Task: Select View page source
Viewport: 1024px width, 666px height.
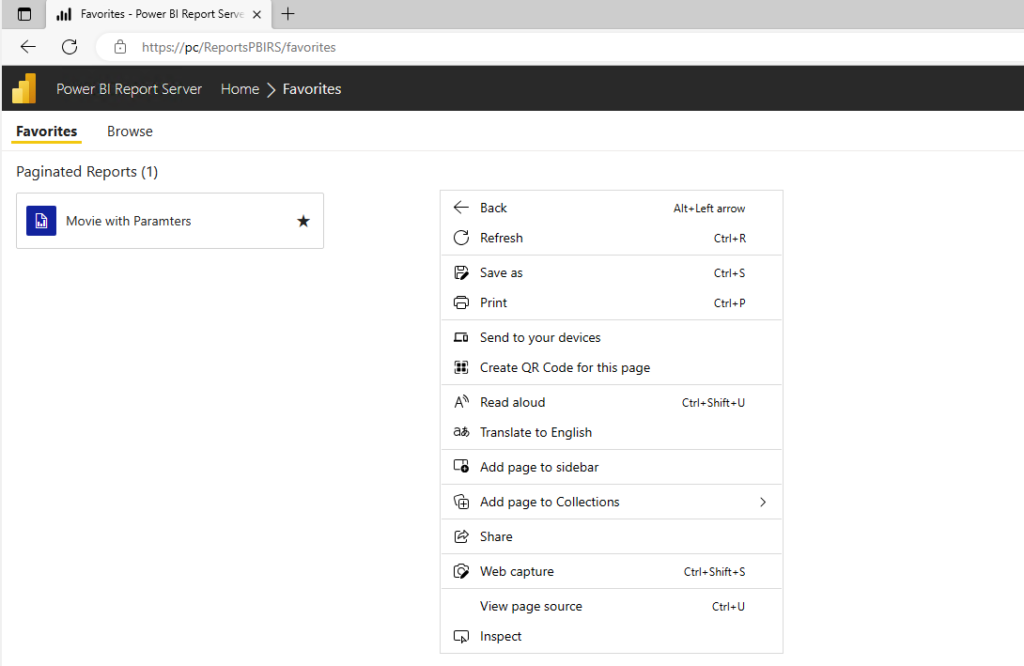Action: pos(611,606)
